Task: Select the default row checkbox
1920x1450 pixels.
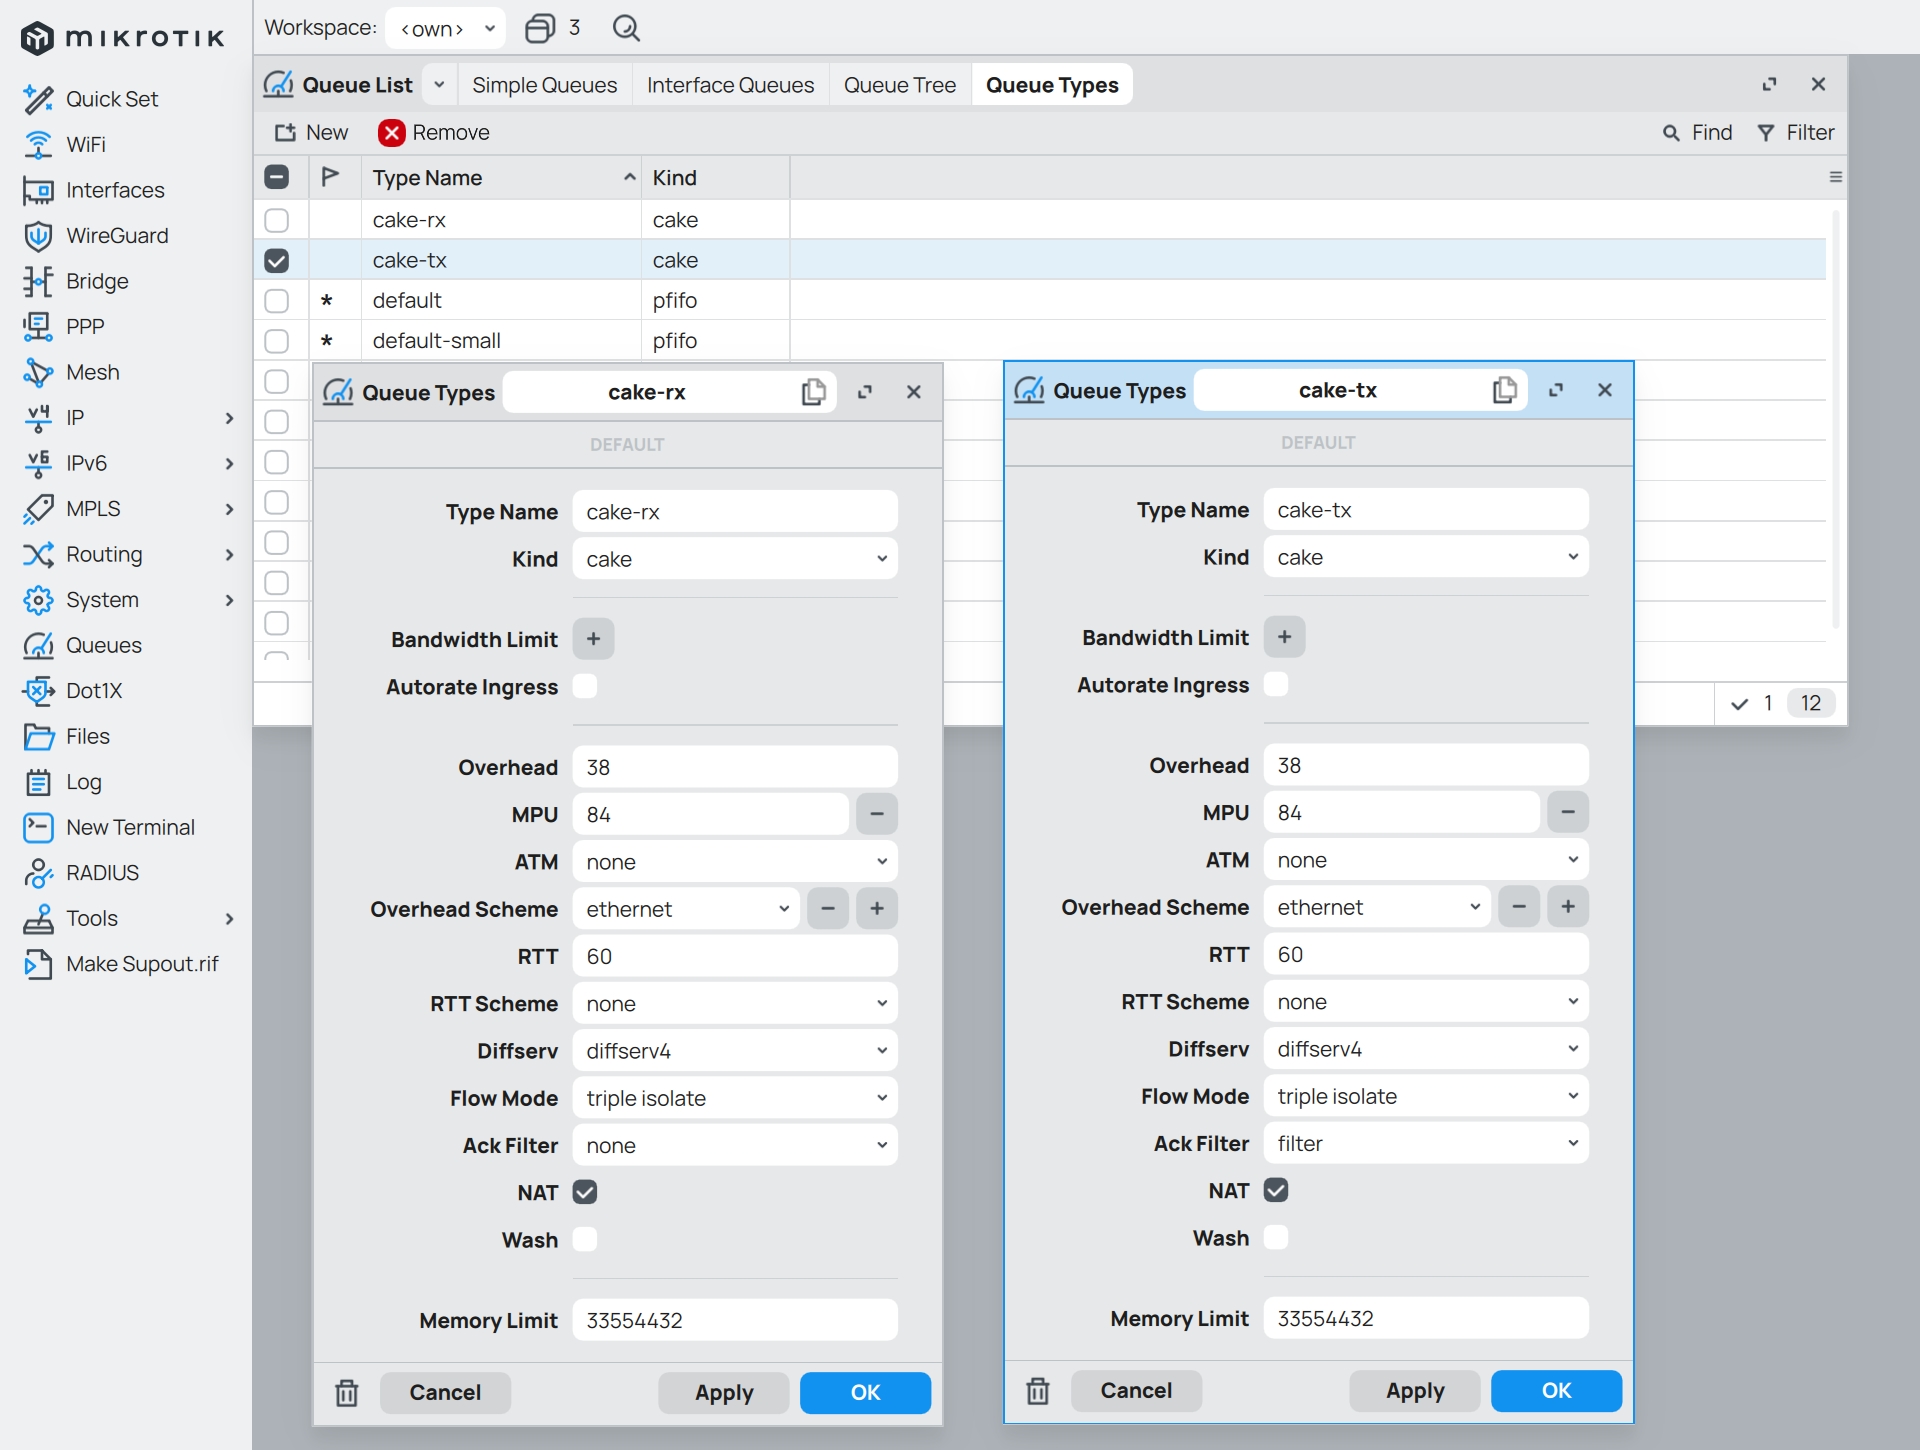Action: (277, 300)
